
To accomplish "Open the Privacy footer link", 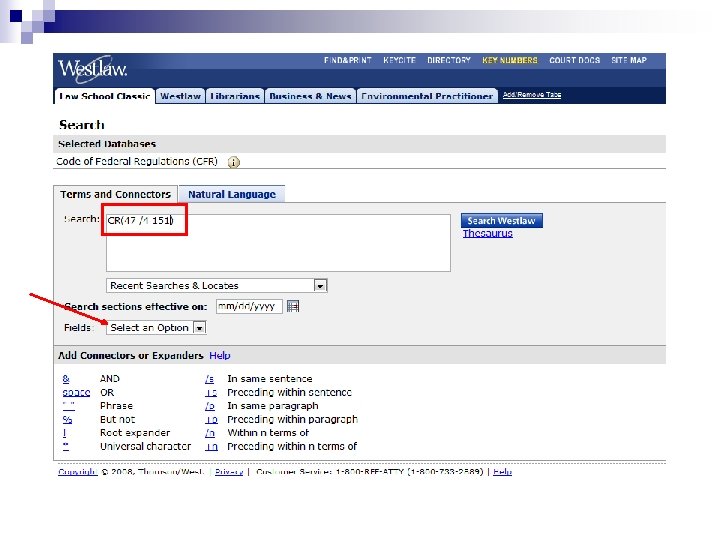I will (229, 472).
